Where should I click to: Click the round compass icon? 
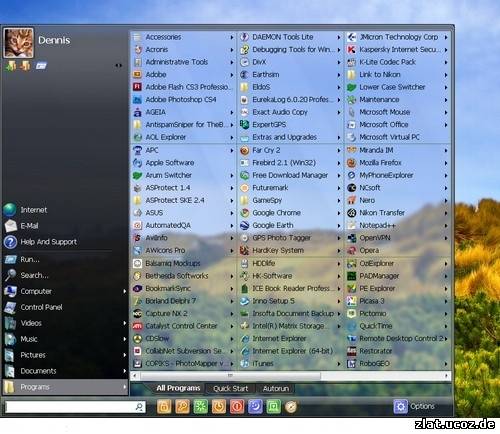(x=291, y=407)
